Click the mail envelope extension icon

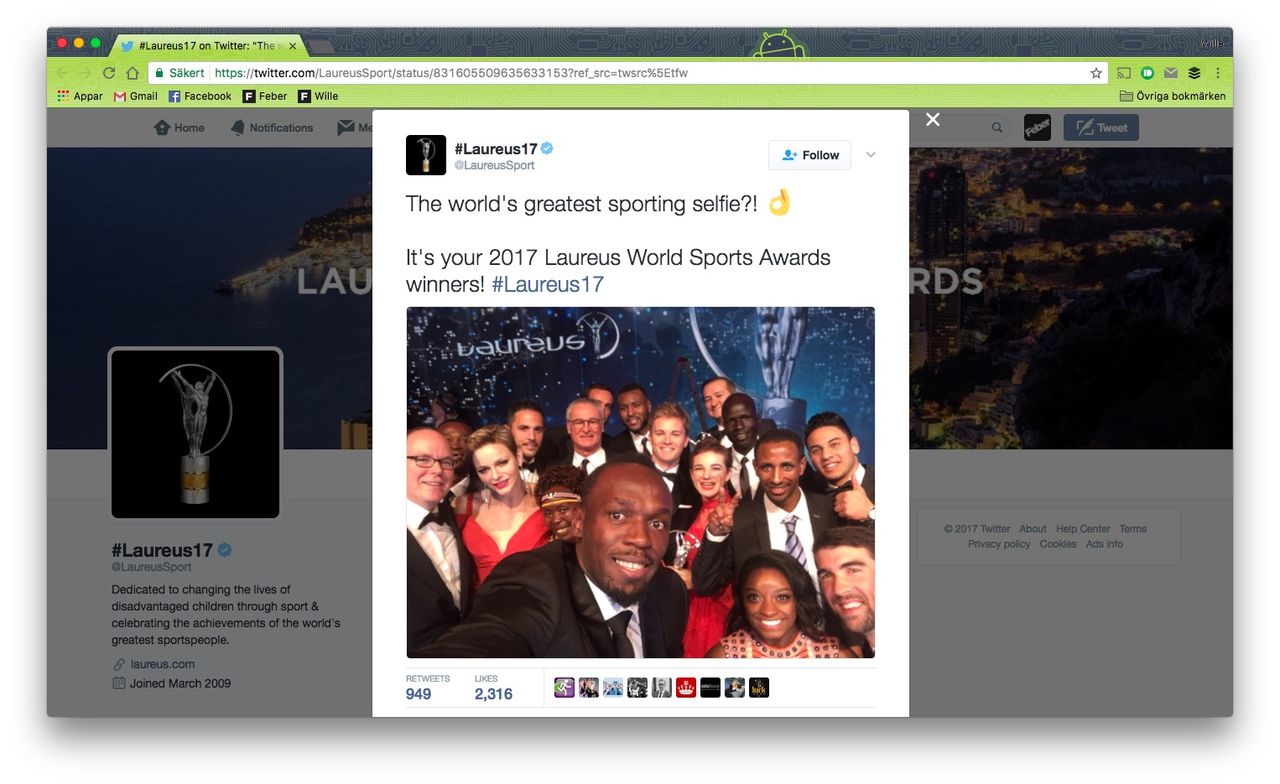pos(1170,73)
